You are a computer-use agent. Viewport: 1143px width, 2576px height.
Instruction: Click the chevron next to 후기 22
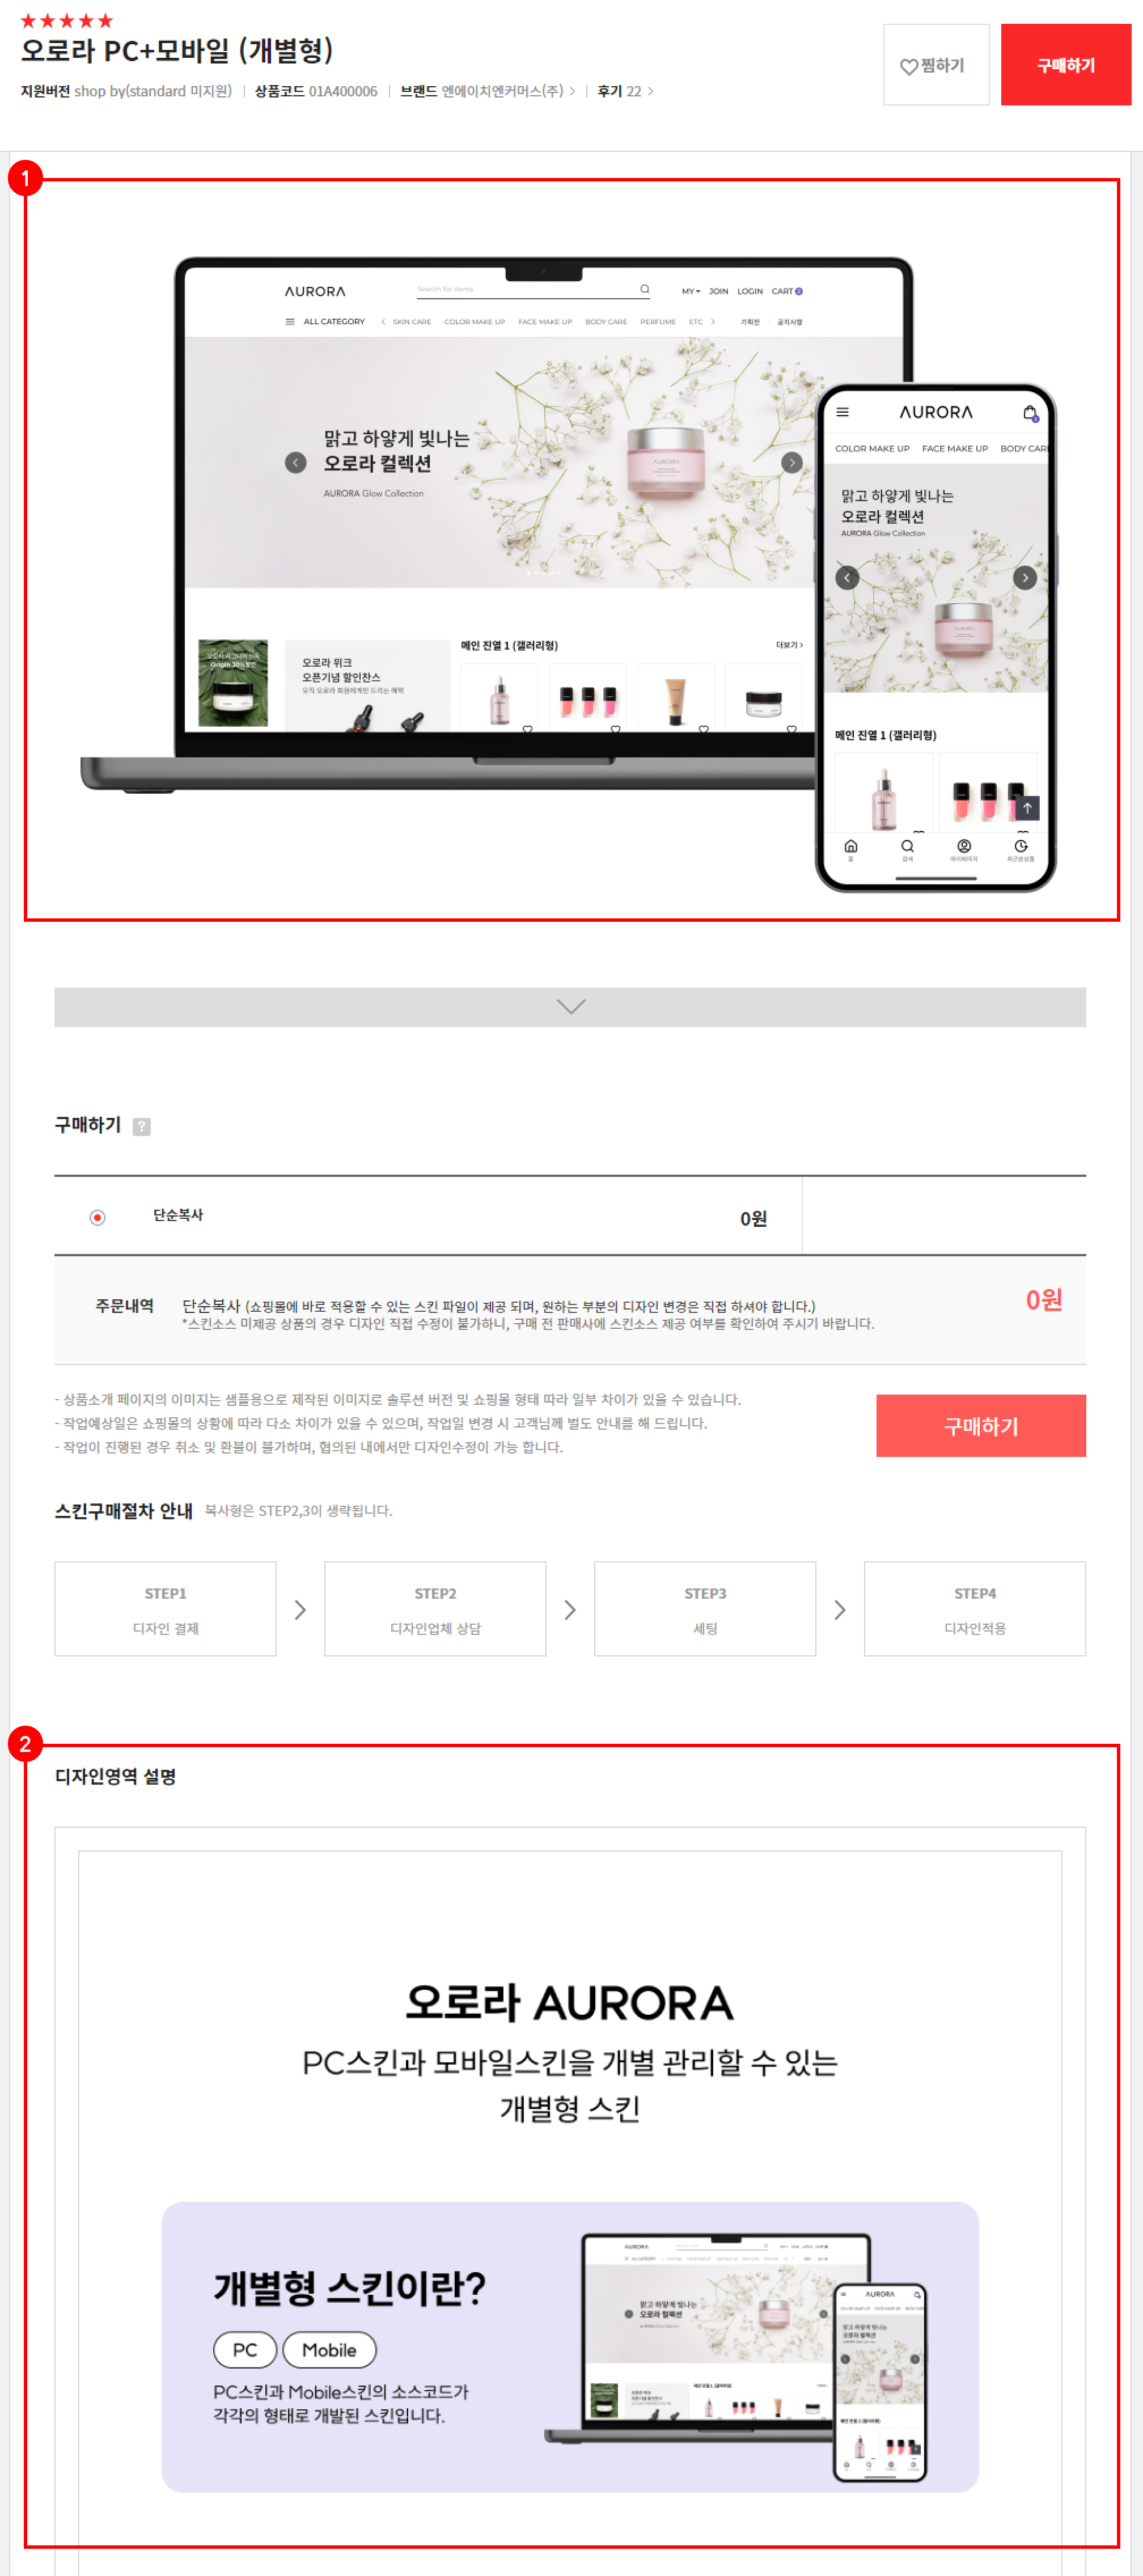pos(651,91)
